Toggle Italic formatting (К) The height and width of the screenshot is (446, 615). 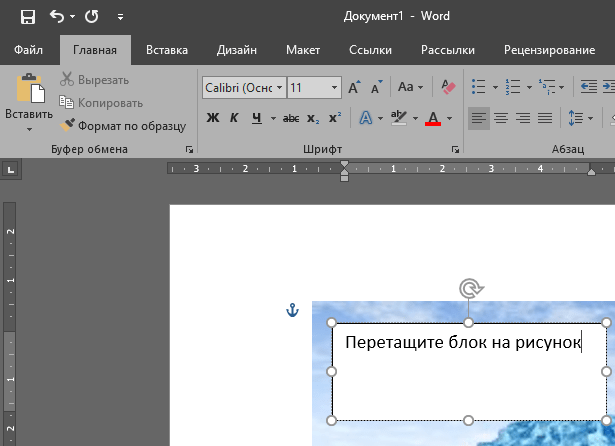pyautogui.click(x=234, y=118)
